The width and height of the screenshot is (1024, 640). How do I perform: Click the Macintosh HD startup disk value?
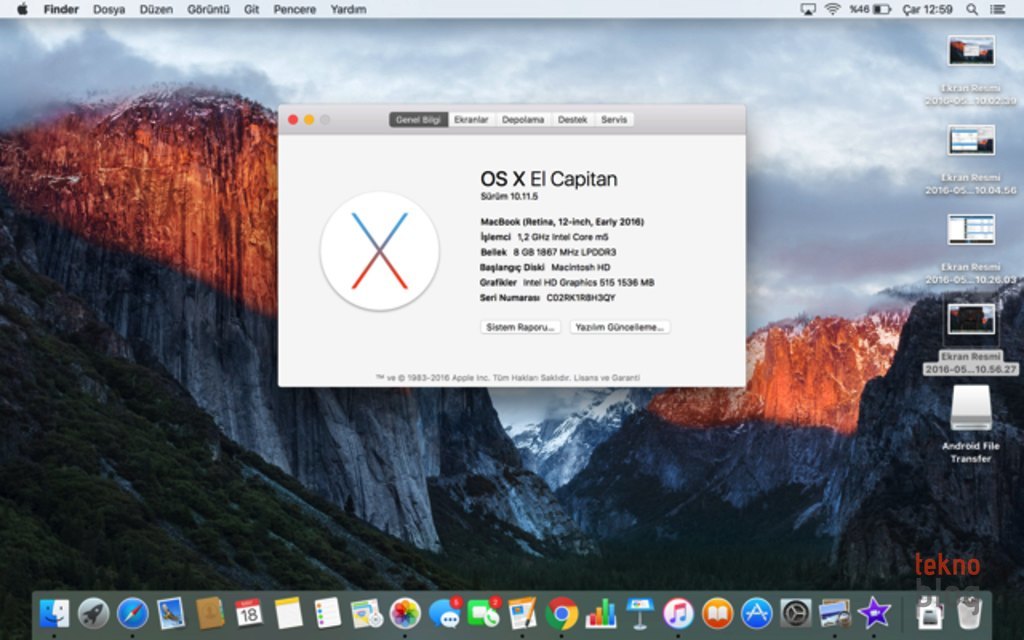point(581,267)
